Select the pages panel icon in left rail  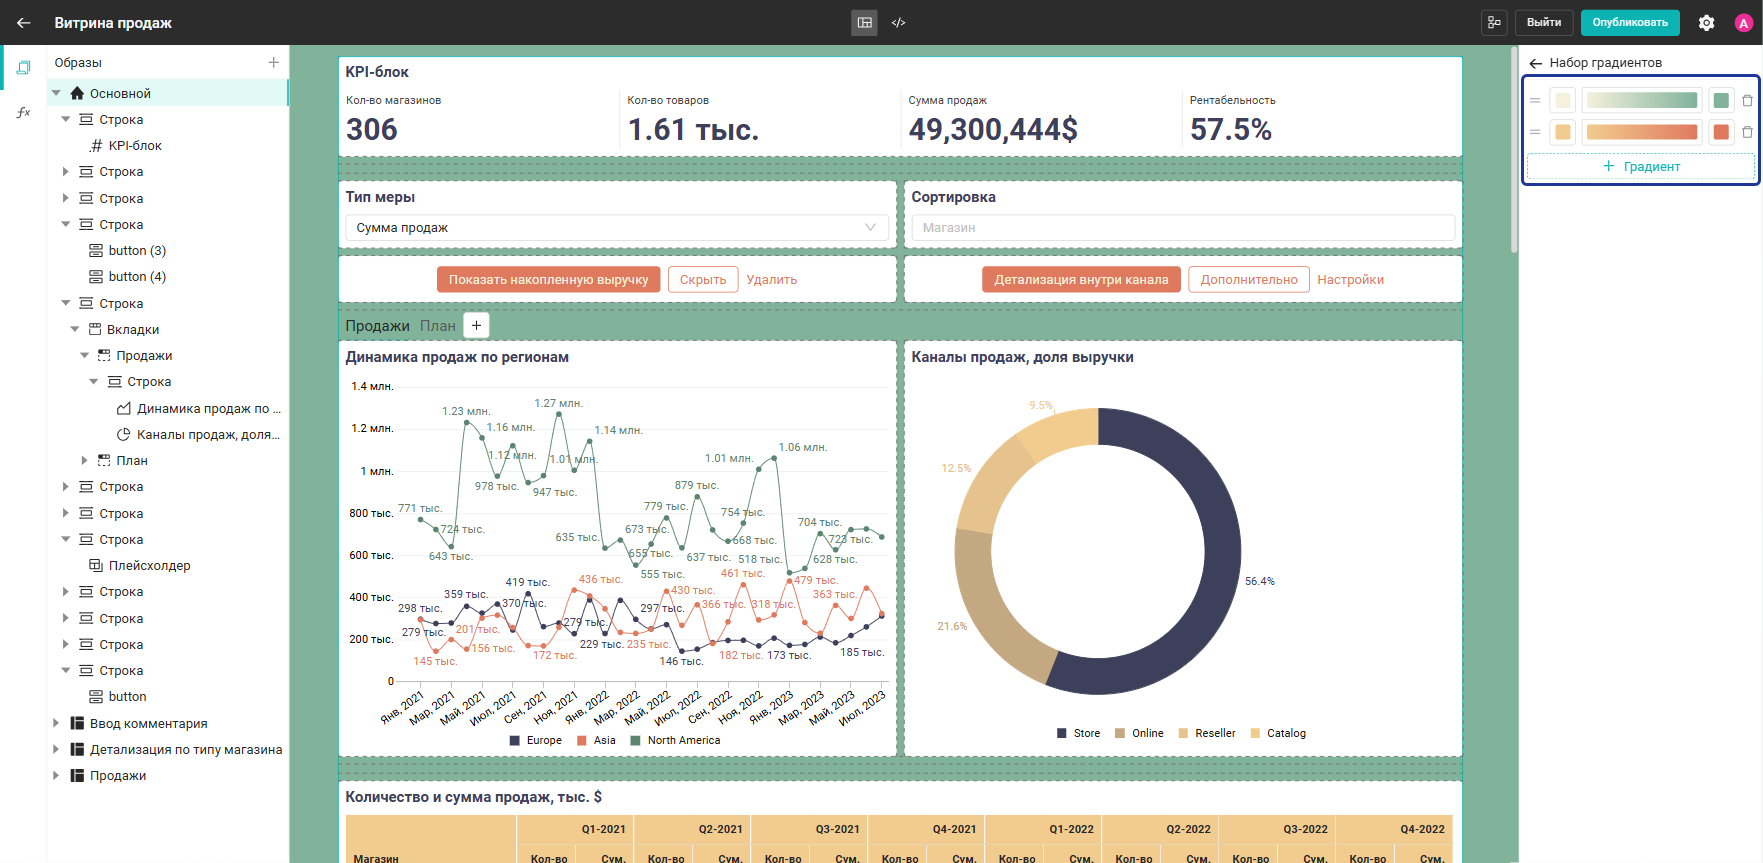pos(23,68)
